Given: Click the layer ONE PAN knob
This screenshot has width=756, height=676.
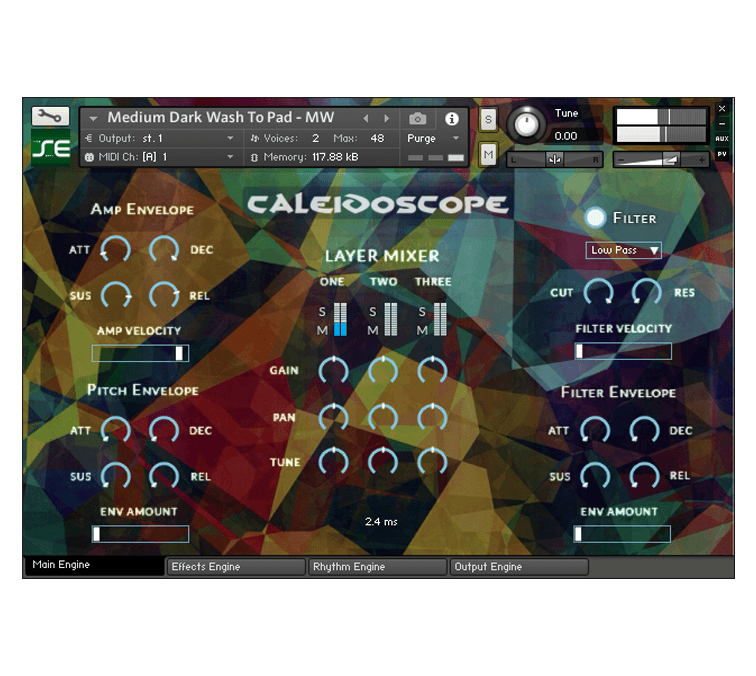Looking at the screenshot, I should [x=333, y=417].
